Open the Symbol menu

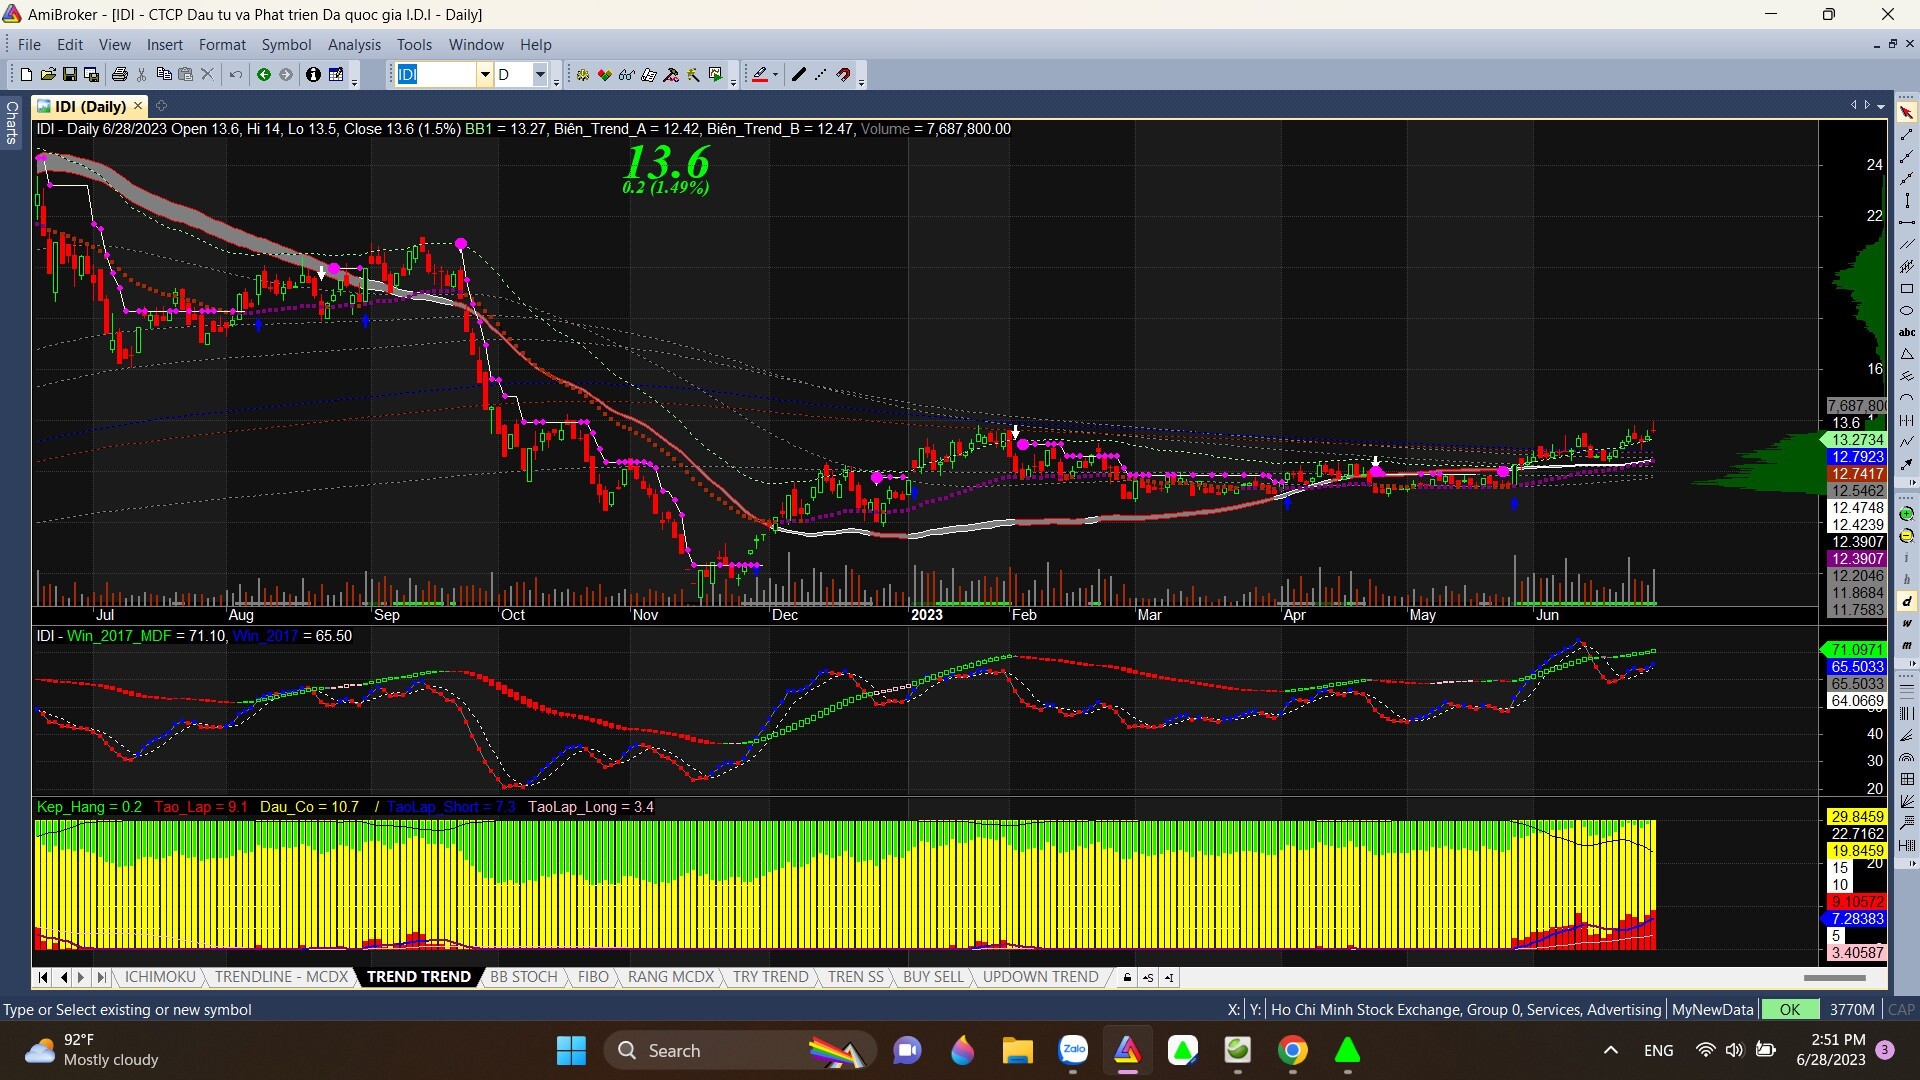[x=286, y=44]
